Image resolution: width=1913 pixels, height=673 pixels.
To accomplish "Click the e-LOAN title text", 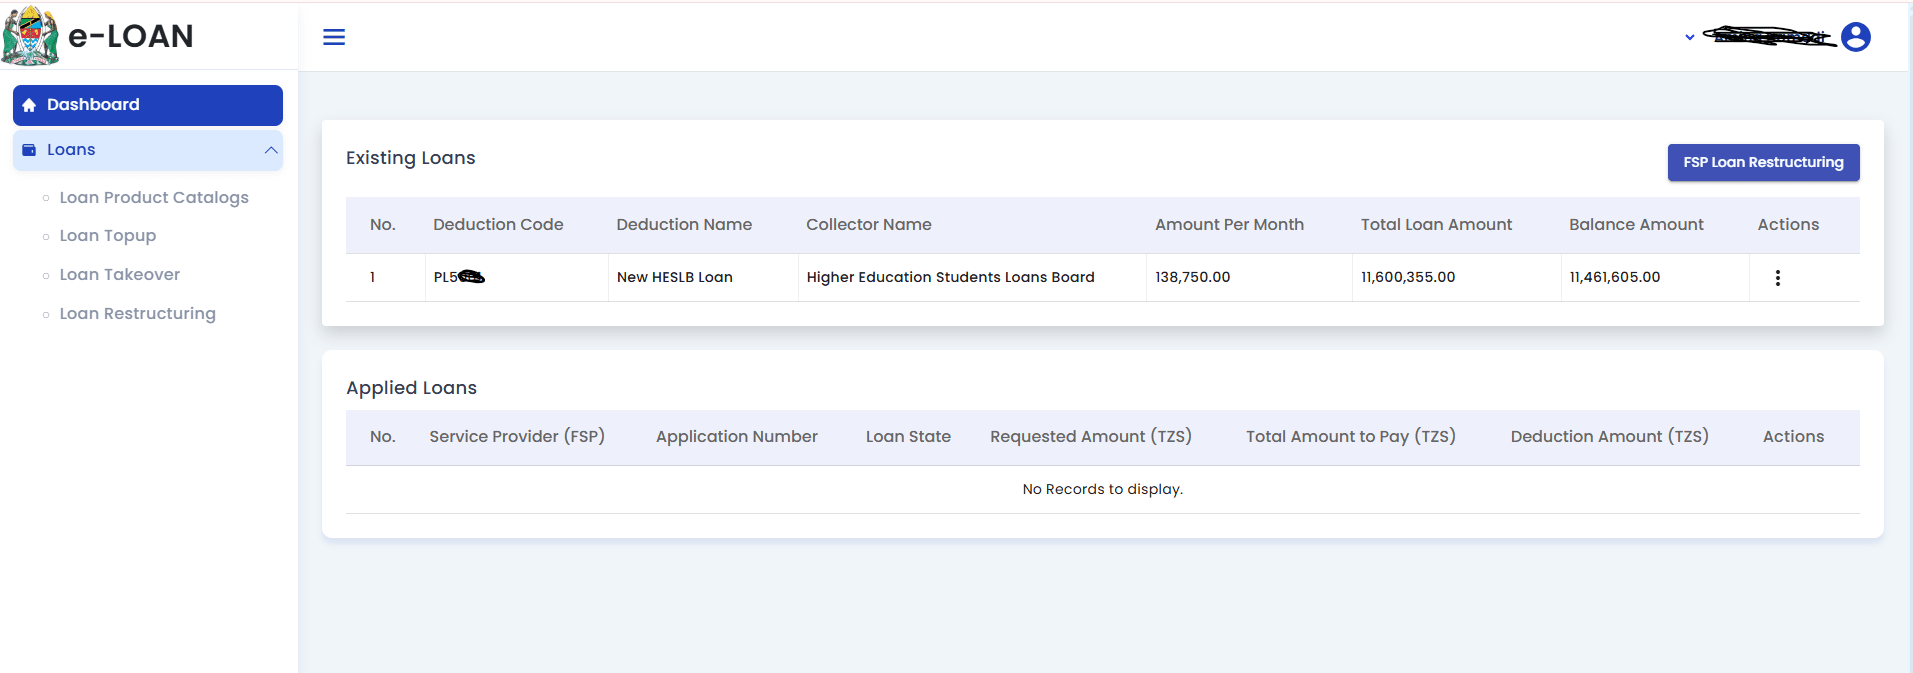I will pyautogui.click(x=130, y=36).
